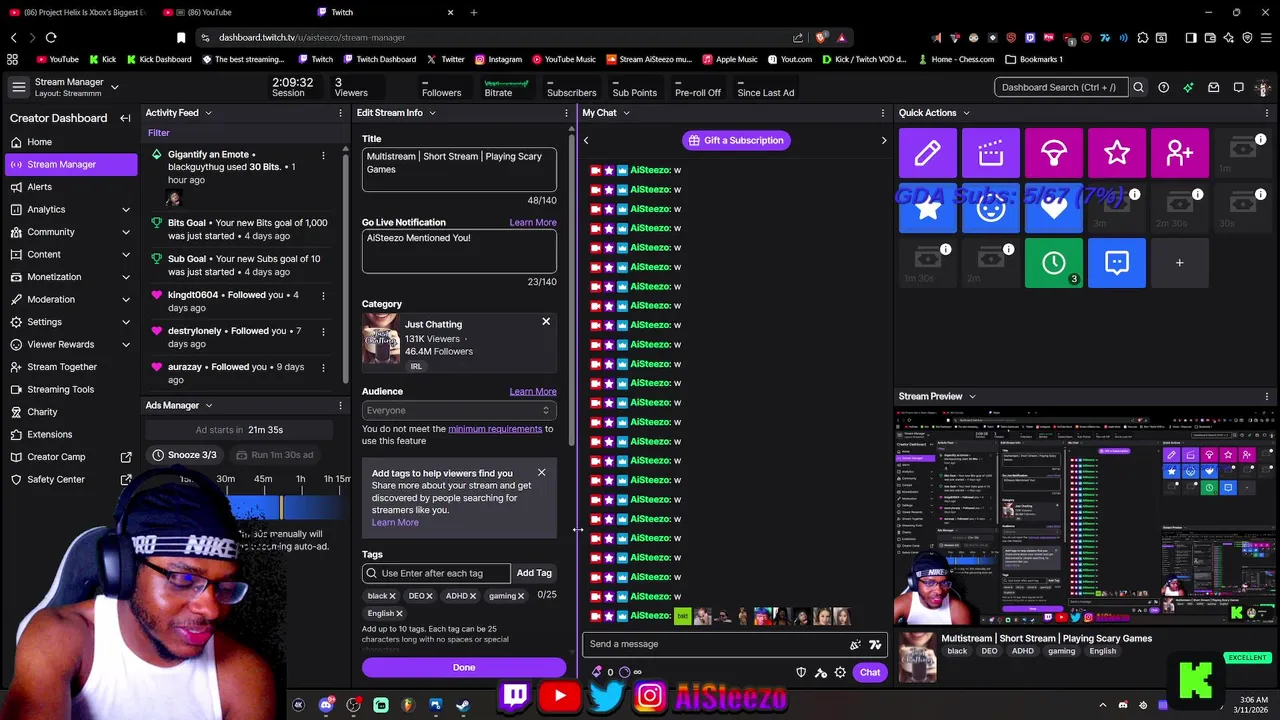This screenshot has height=720, width=1280.
Task: Remove the gaming tag
Action: (x=521, y=596)
